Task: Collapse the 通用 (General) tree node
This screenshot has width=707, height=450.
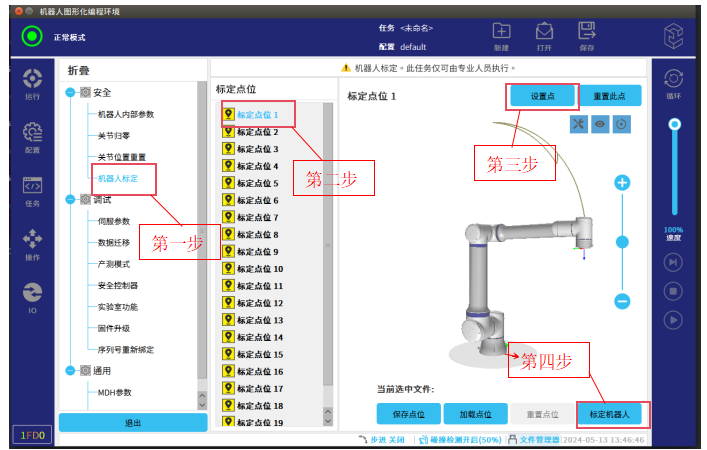Action: 71,370
